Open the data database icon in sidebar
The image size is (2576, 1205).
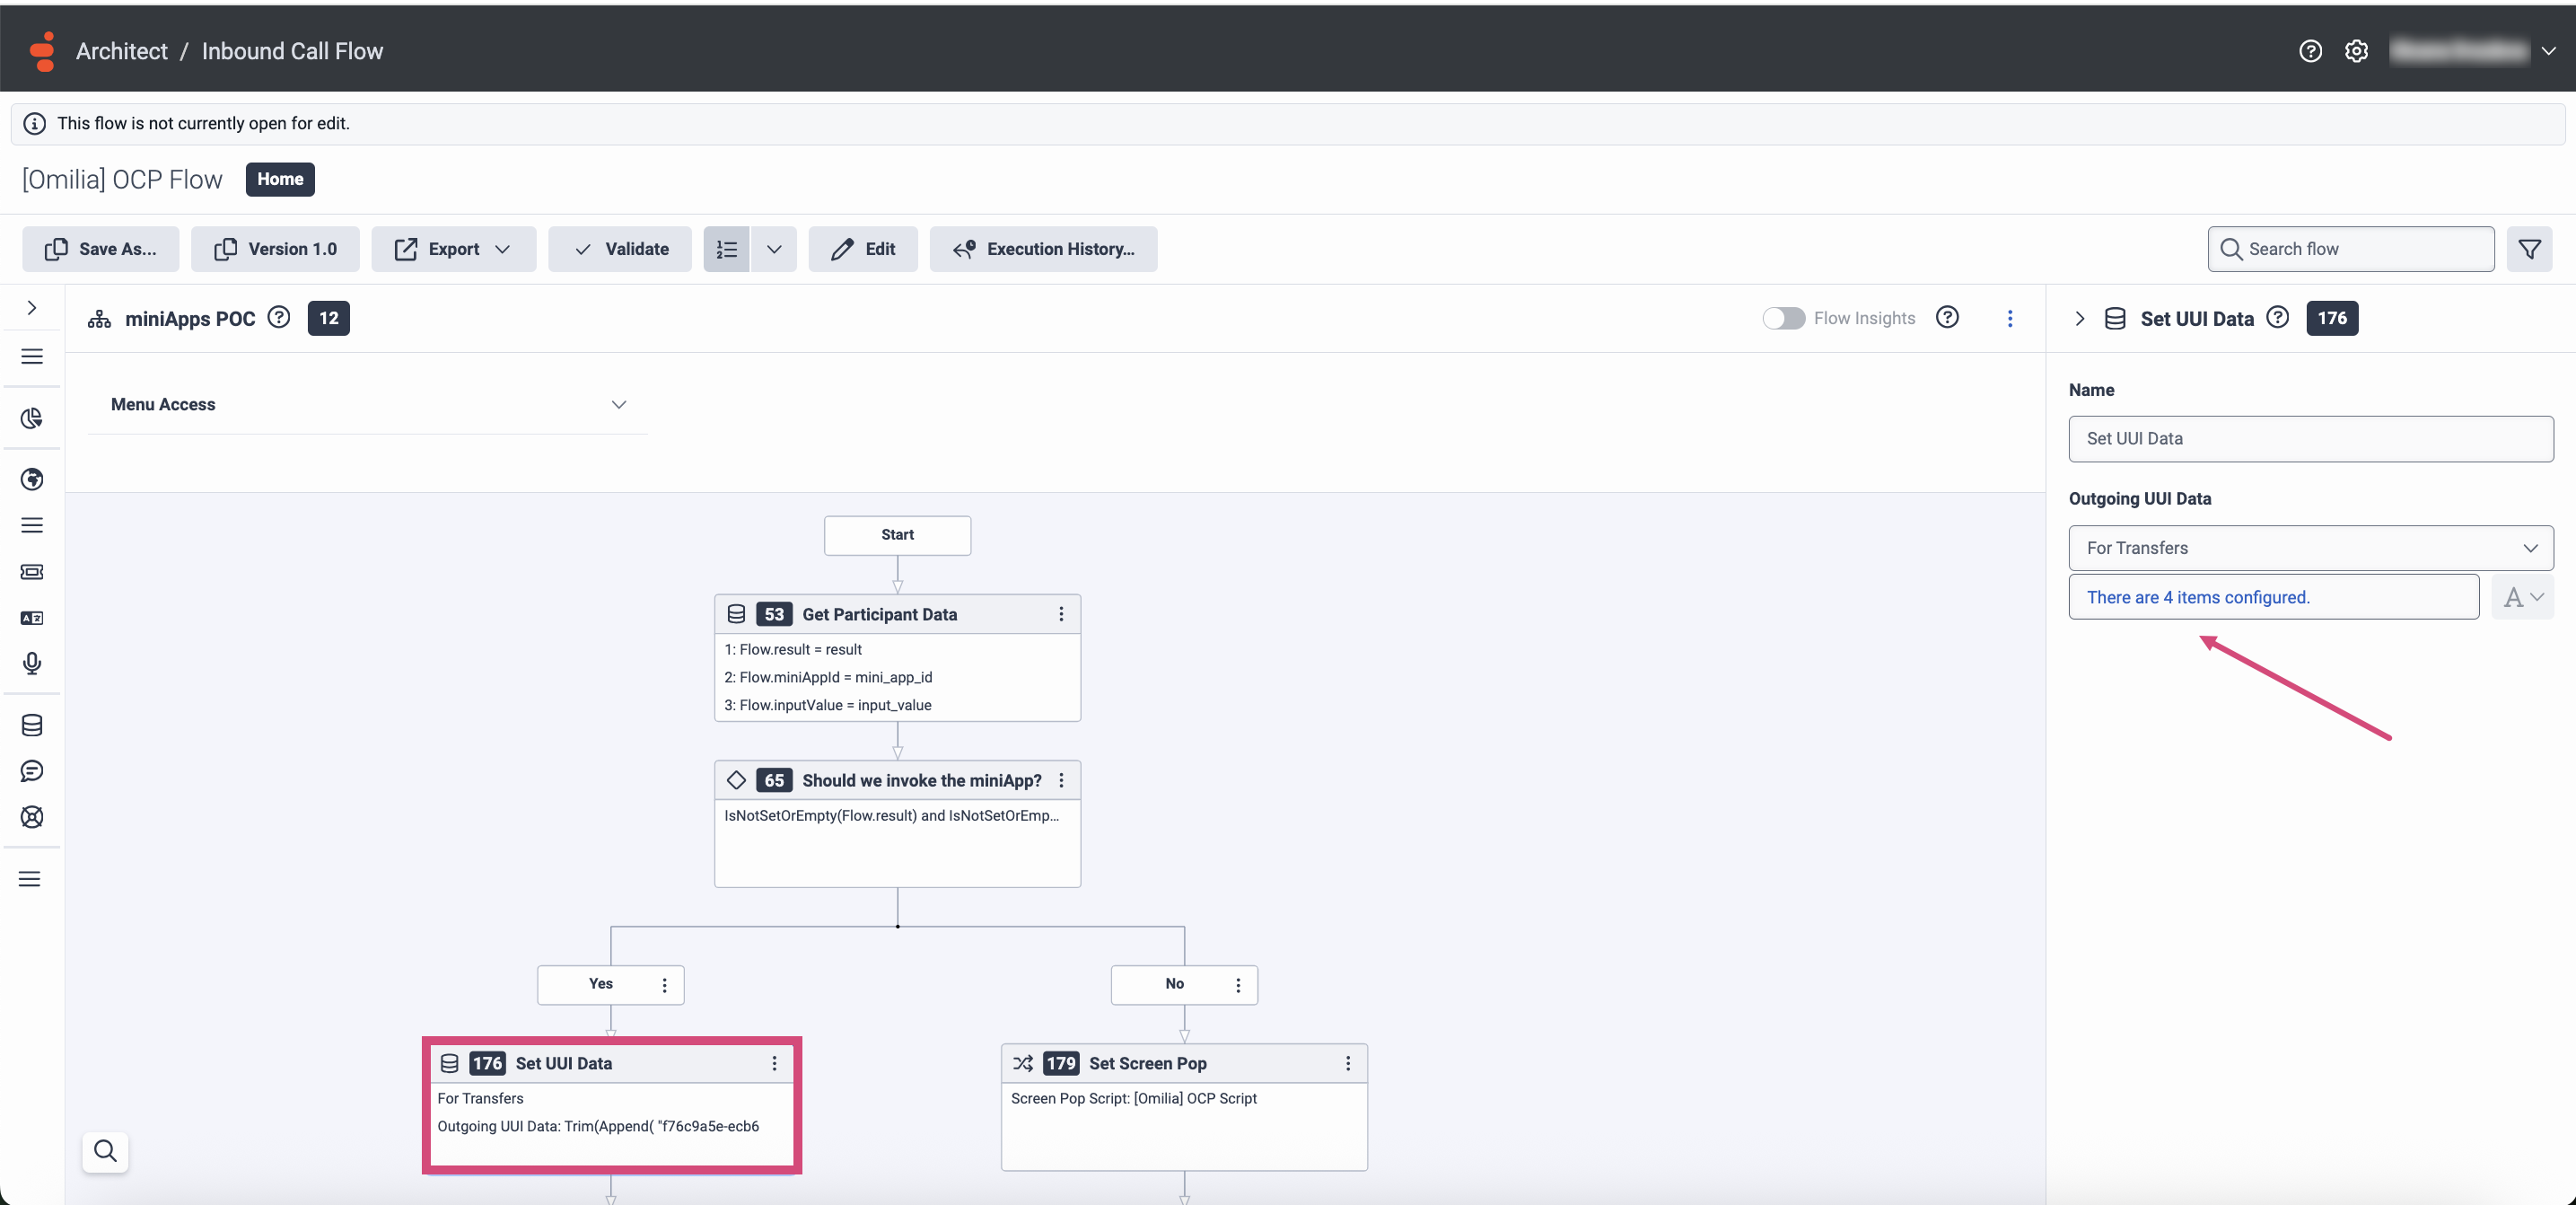click(x=32, y=725)
